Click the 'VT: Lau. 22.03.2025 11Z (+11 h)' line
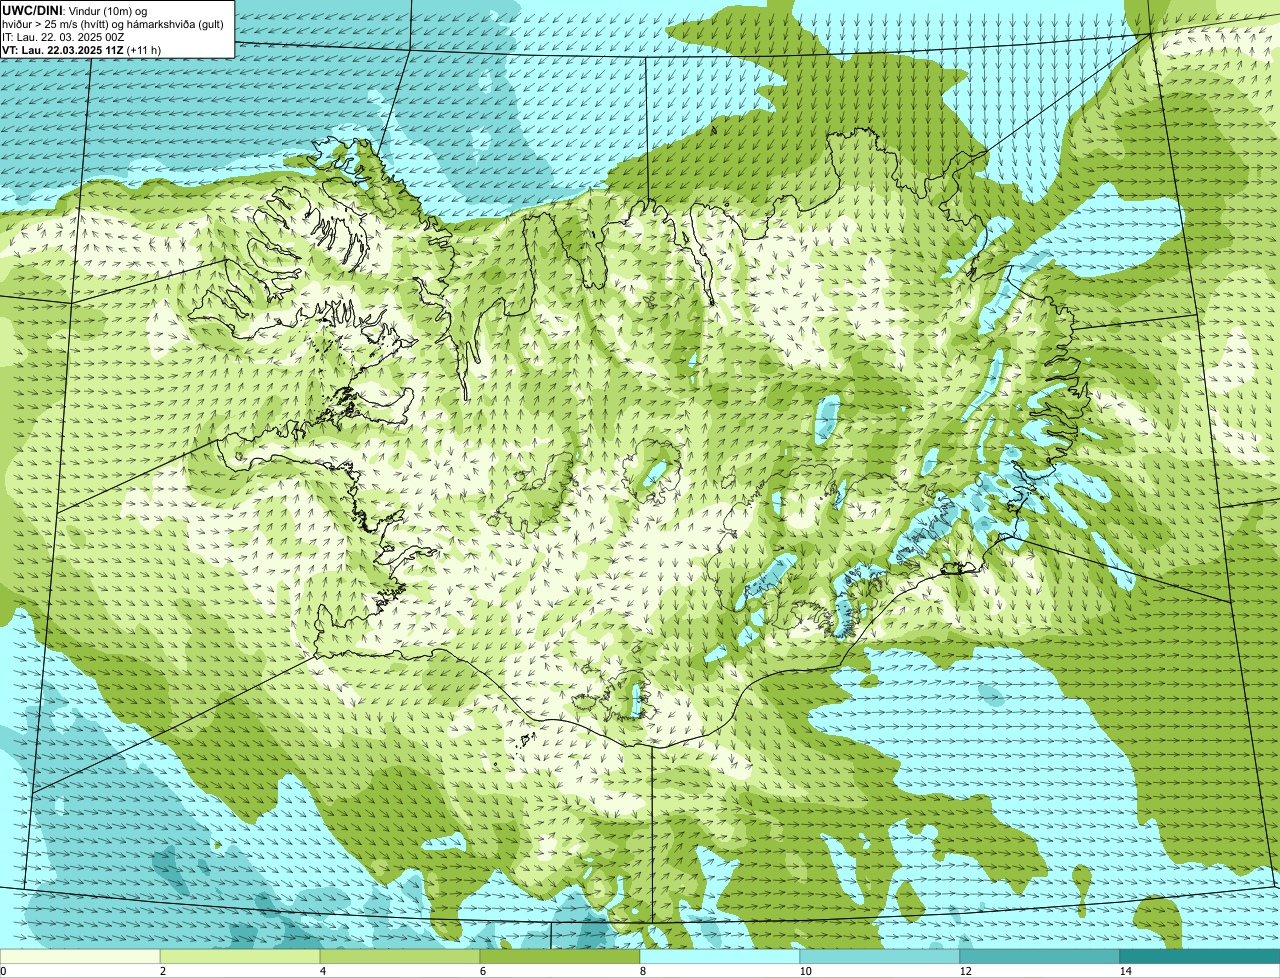Screen dimensions: 1280x978 click(x=83, y=50)
